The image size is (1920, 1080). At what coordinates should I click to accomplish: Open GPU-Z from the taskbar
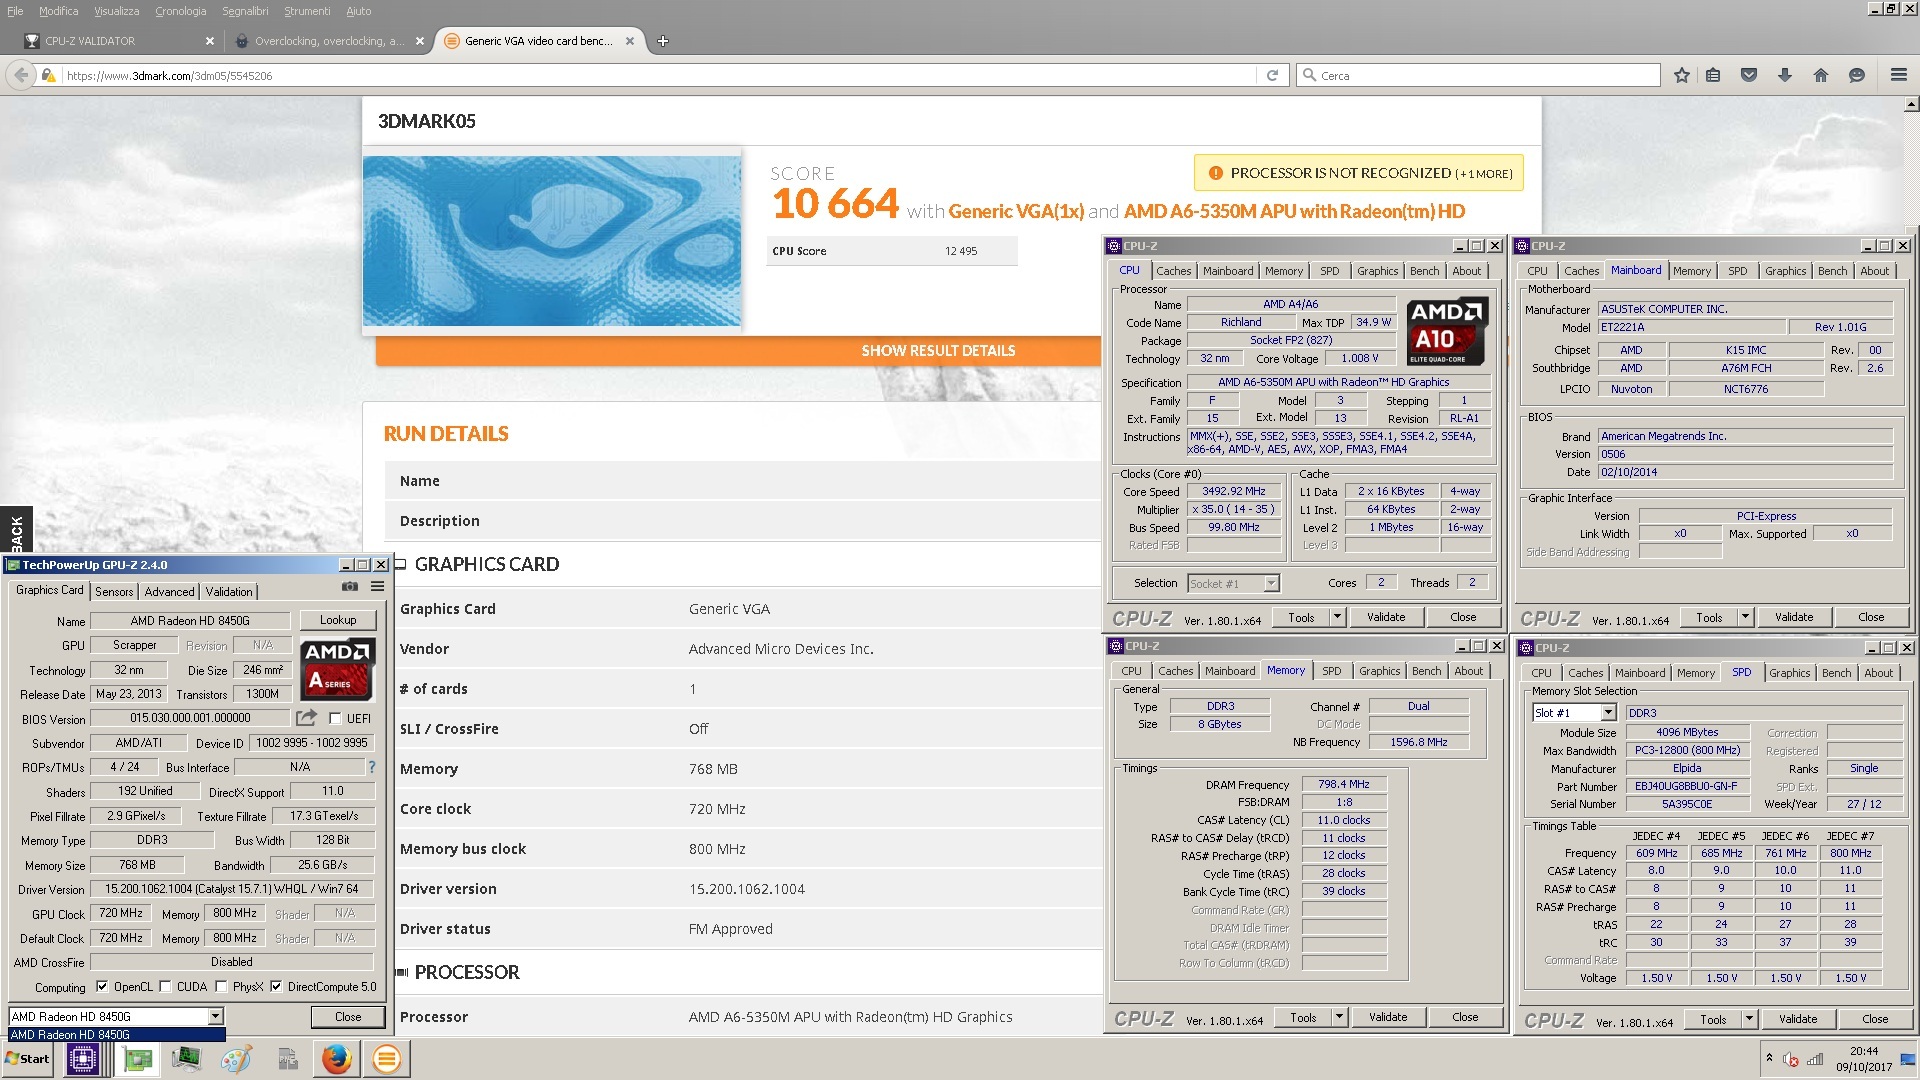pos(138,1059)
